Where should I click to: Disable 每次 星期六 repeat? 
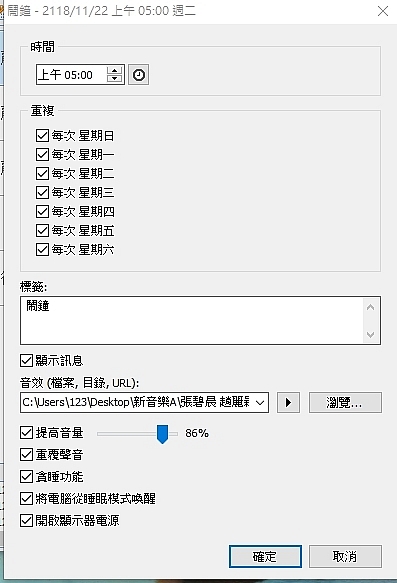(x=42, y=249)
